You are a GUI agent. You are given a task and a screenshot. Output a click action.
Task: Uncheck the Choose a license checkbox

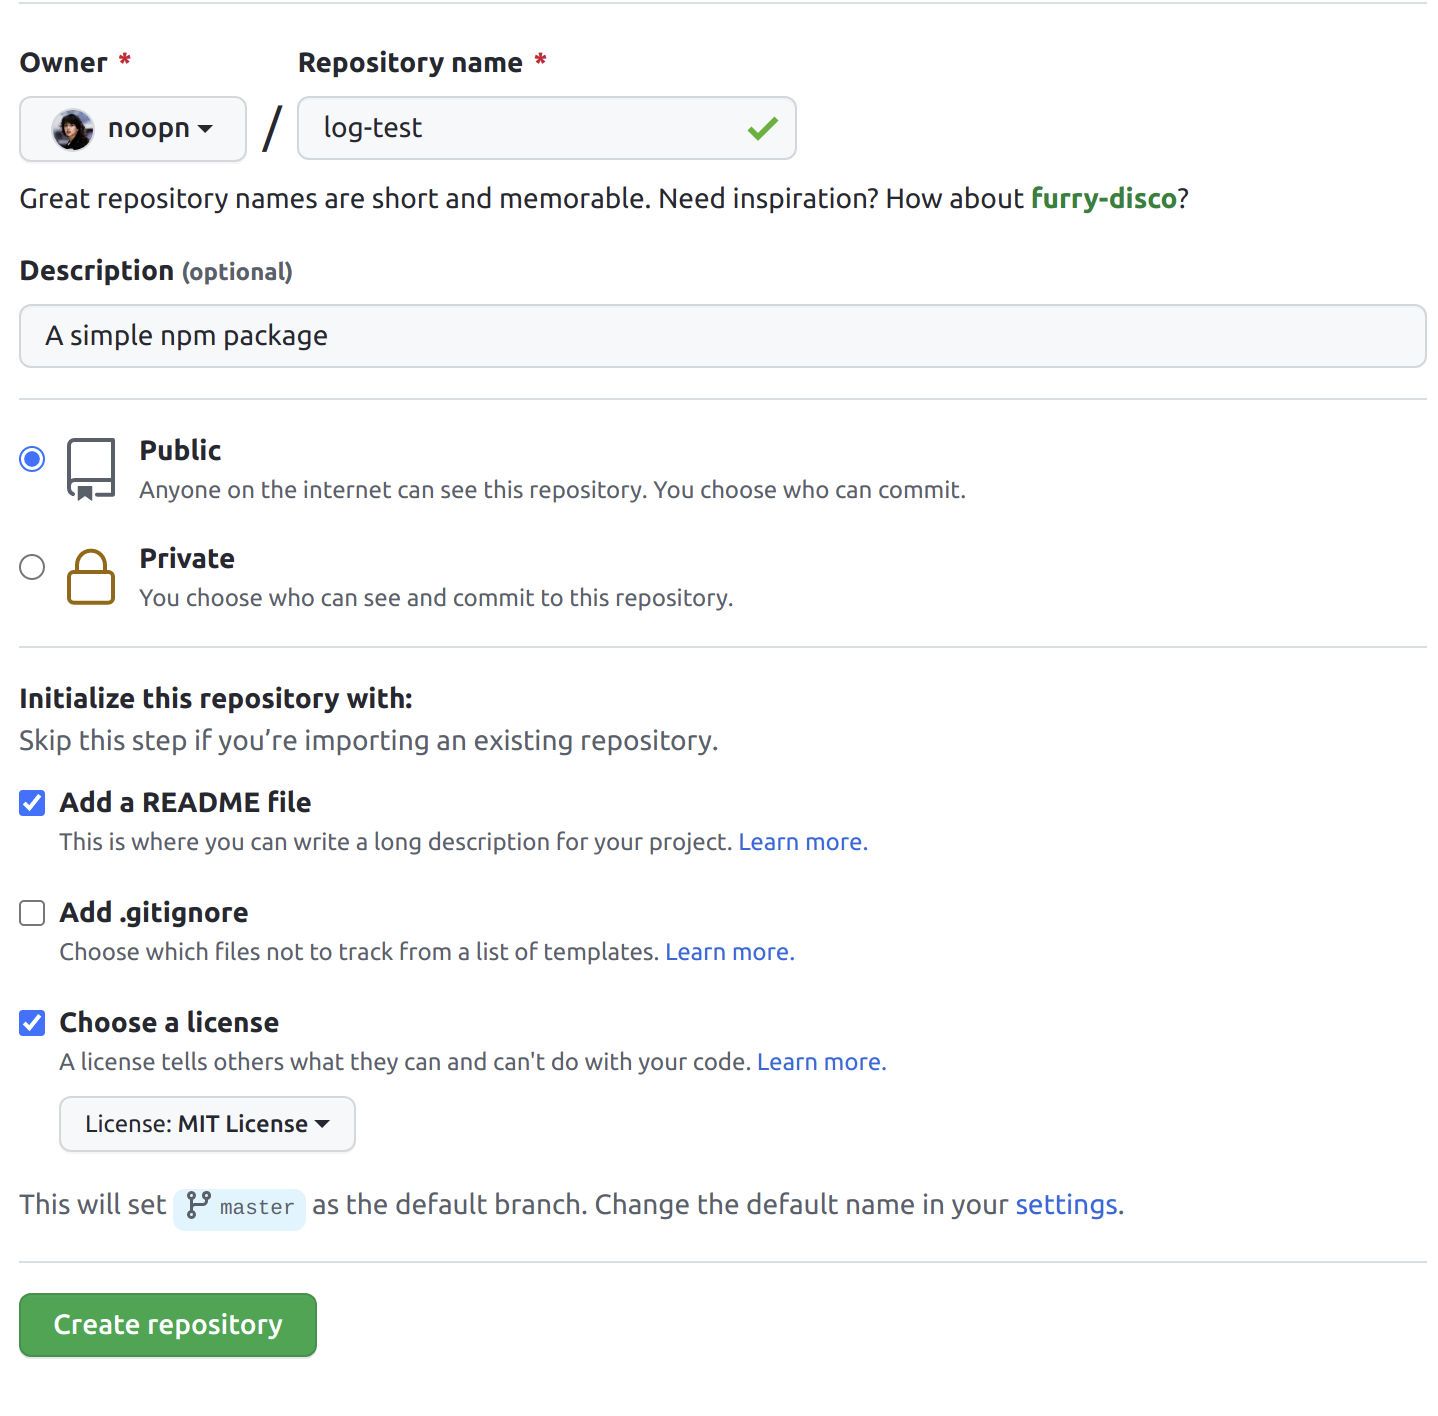[32, 1023]
